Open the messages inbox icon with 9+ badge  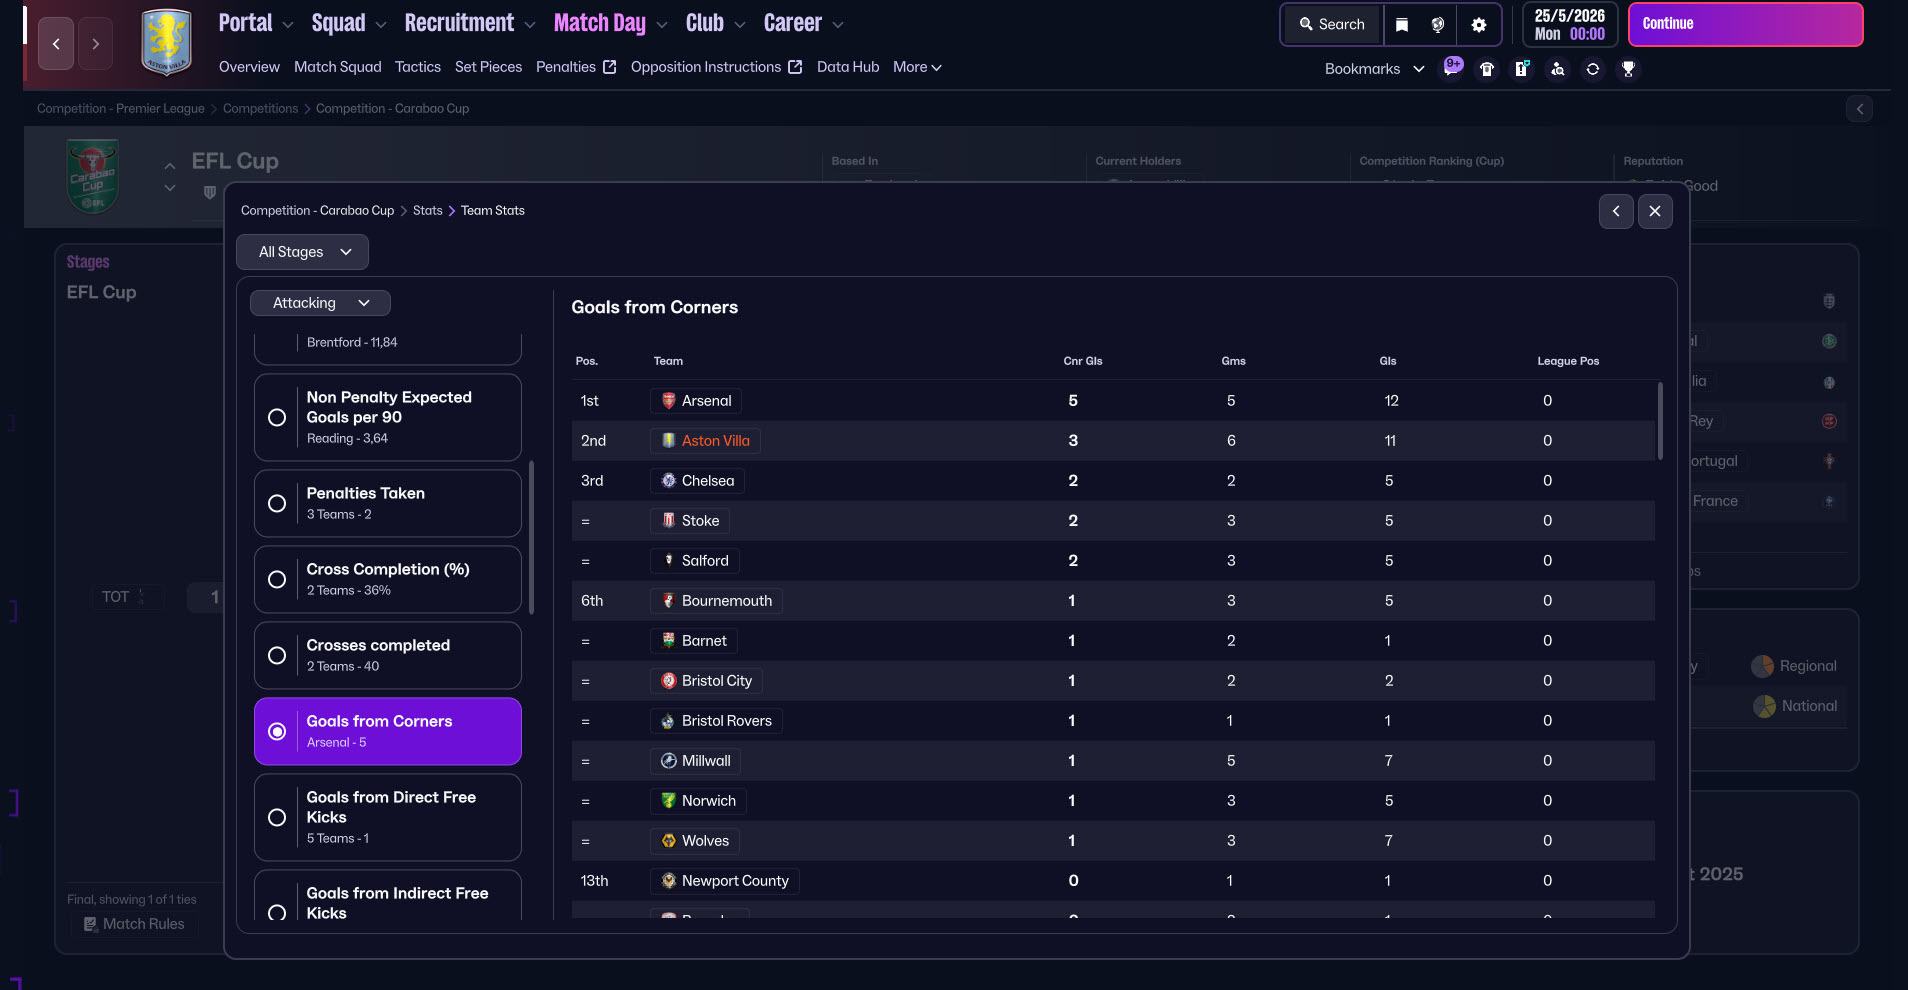pos(1452,68)
